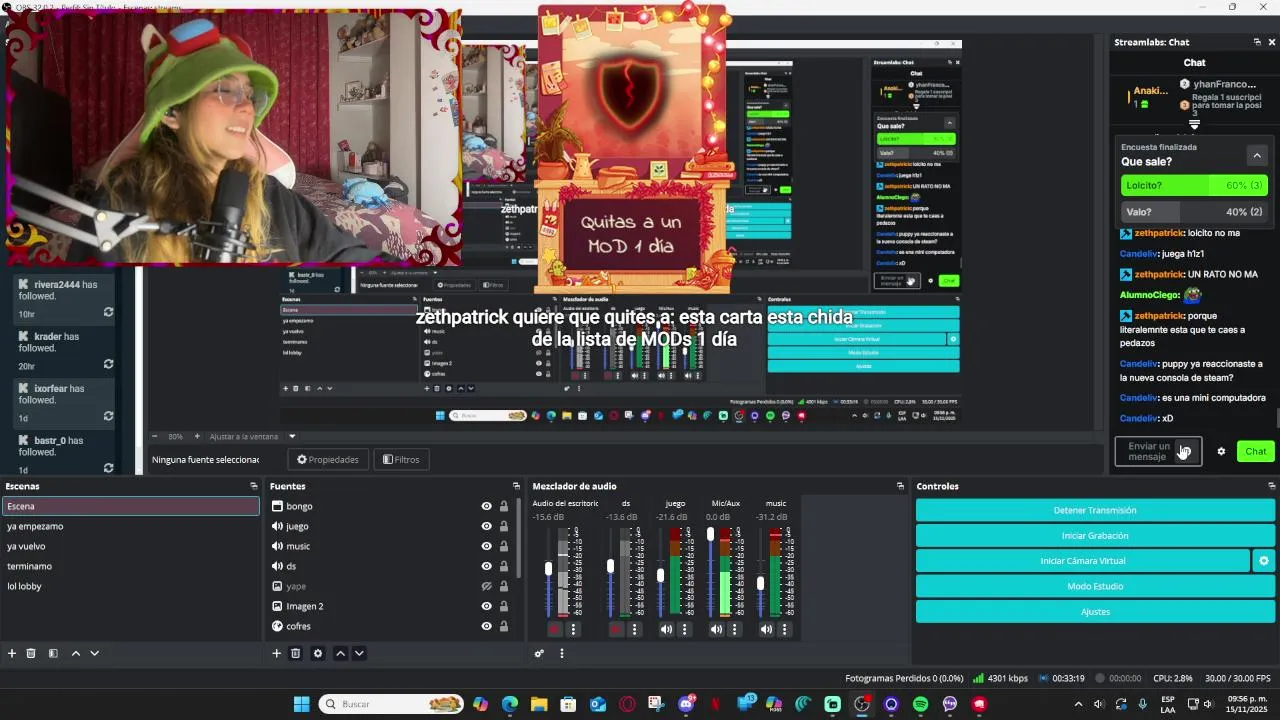Unlock the ds source
The height and width of the screenshot is (720, 1280).
pos(504,566)
